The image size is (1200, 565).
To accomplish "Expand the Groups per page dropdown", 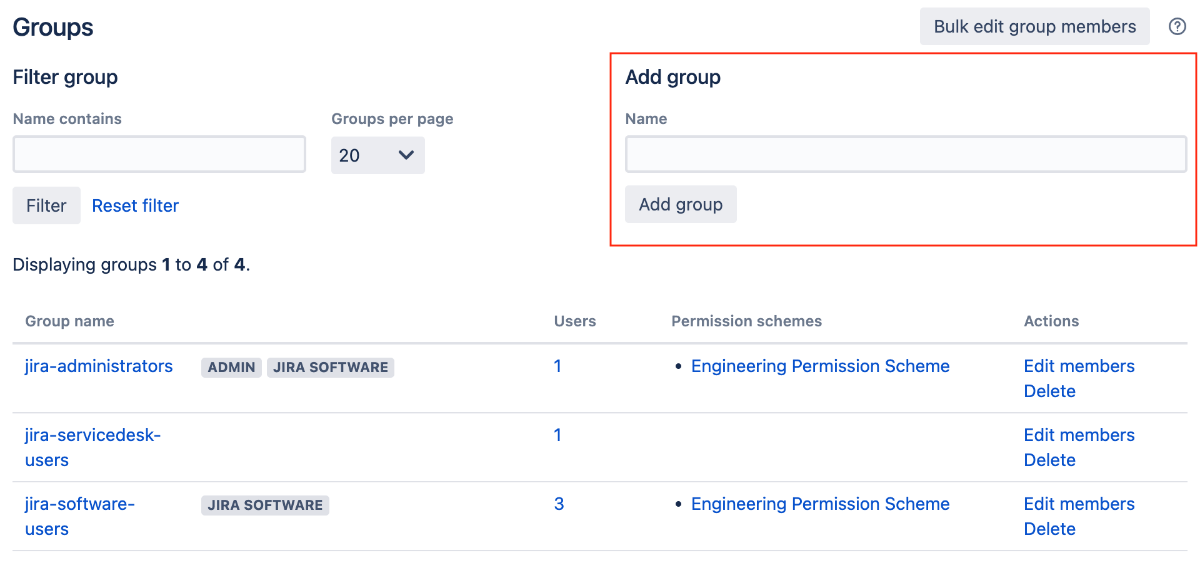I will point(378,155).
